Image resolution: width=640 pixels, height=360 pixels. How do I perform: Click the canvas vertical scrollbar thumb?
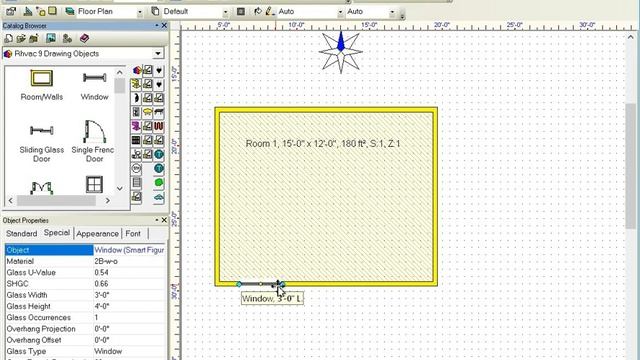coord(631,165)
